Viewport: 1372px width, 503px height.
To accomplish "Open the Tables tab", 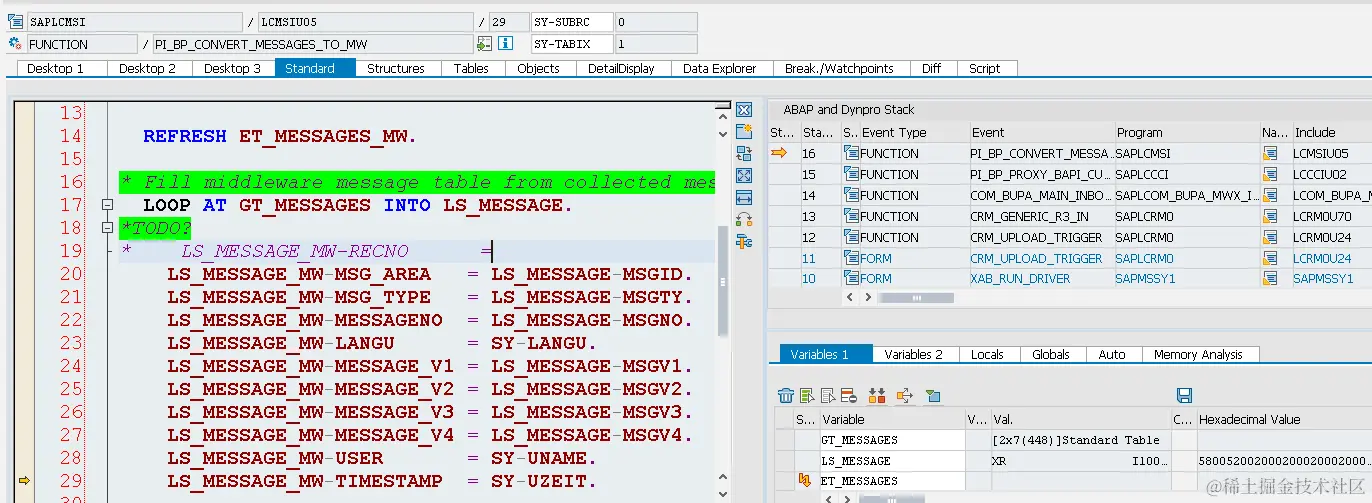I will [x=471, y=68].
